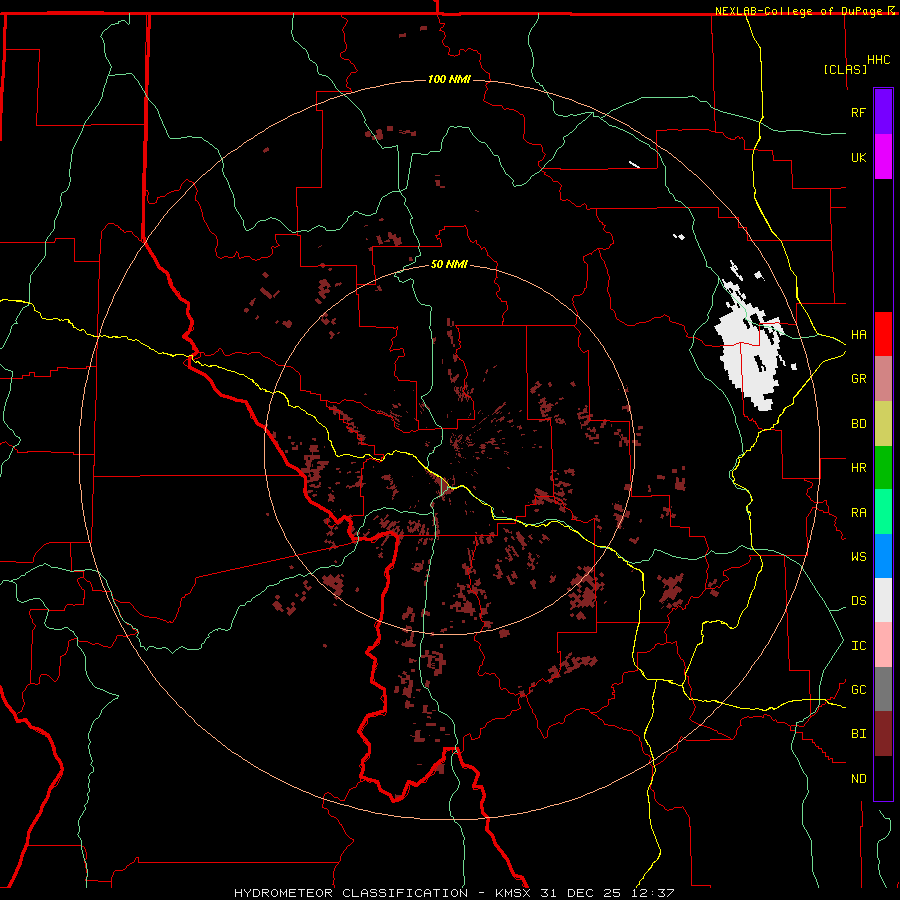Click the 31 DEC 25 date
Image resolution: width=900 pixels, height=900 pixels.
pos(581,893)
